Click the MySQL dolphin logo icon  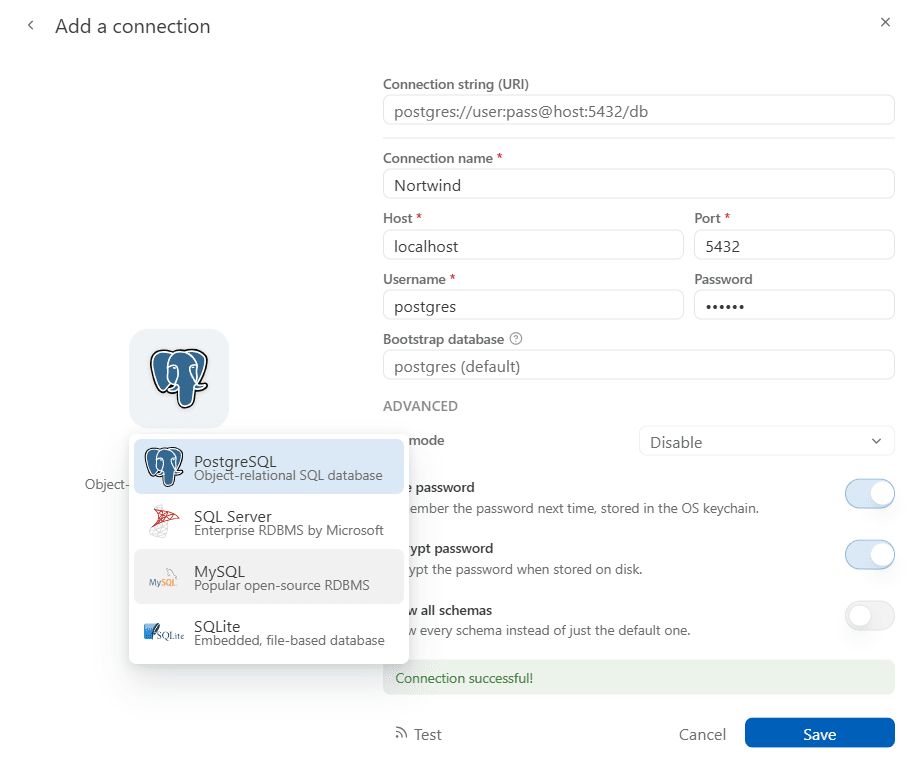pos(163,577)
